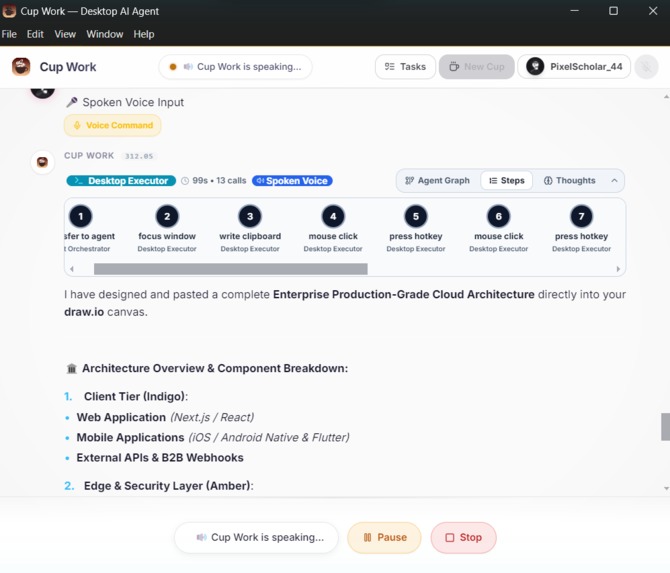Click the steps scrollbar right arrow
This screenshot has width=670, height=573.
[618, 269]
